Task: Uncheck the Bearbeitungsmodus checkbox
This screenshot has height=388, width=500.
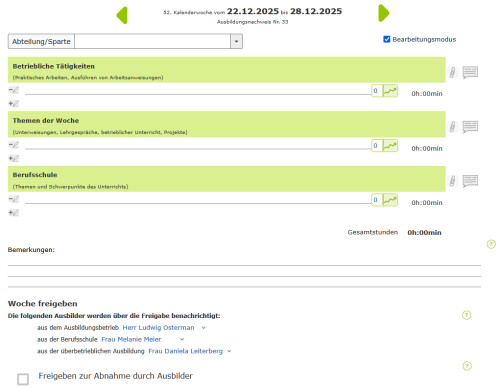Action: 387,39
